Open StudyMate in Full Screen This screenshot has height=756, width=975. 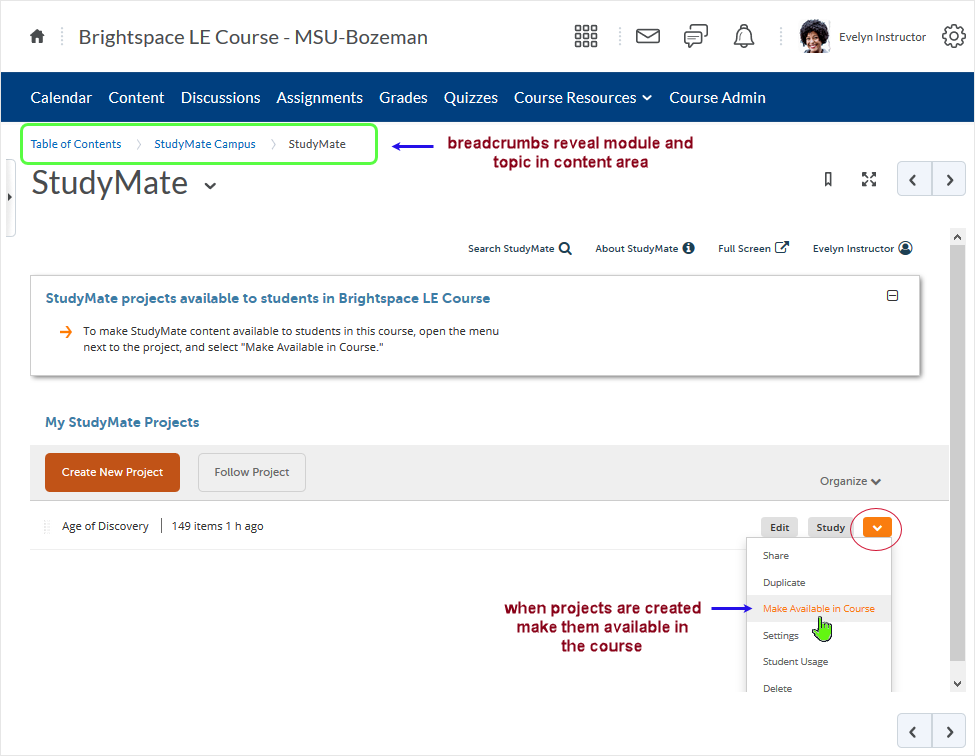754,248
